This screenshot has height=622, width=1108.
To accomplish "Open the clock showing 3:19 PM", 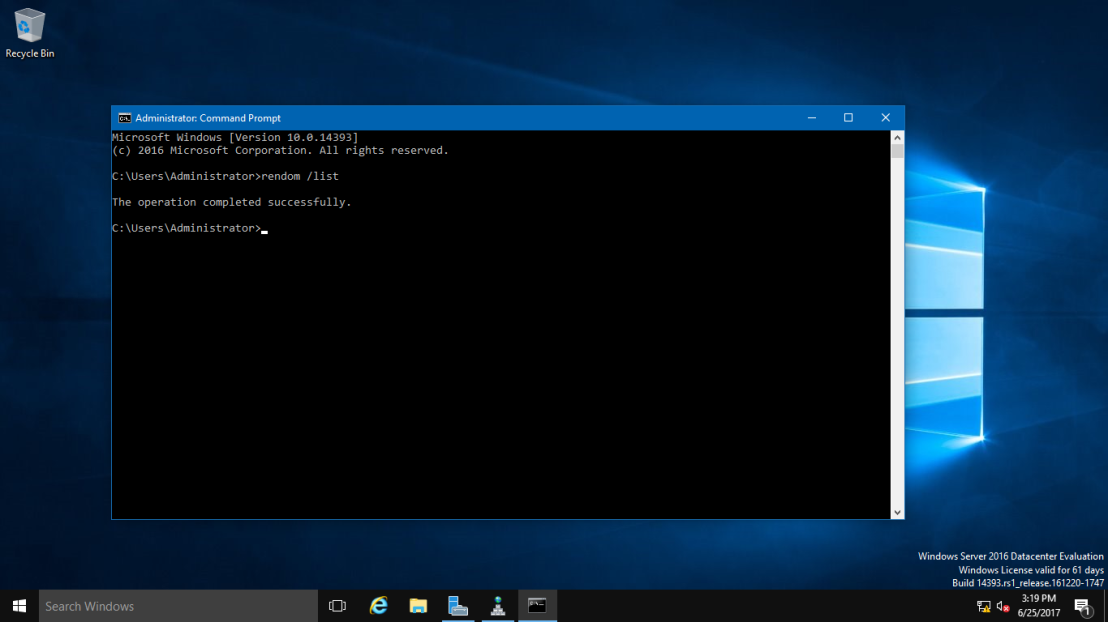I will click(1039, 606).
